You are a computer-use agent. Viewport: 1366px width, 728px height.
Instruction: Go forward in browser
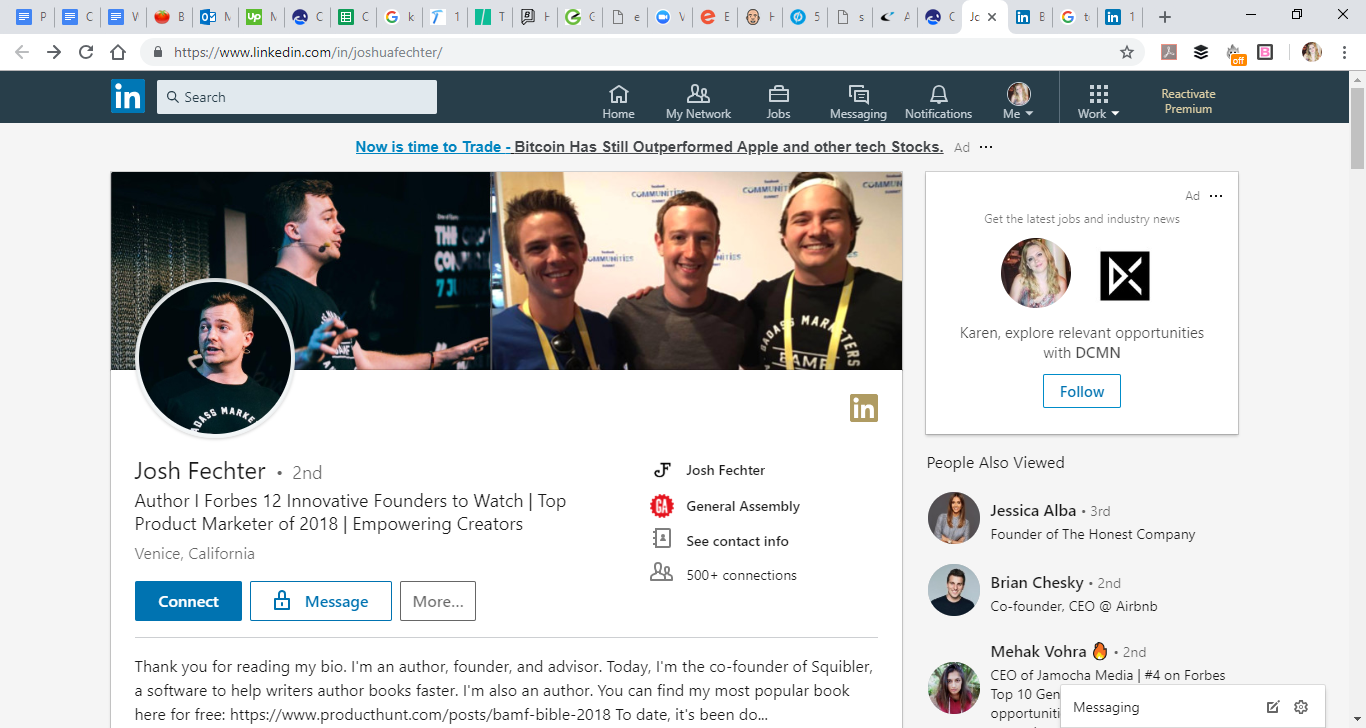click(x=54, y=52)
